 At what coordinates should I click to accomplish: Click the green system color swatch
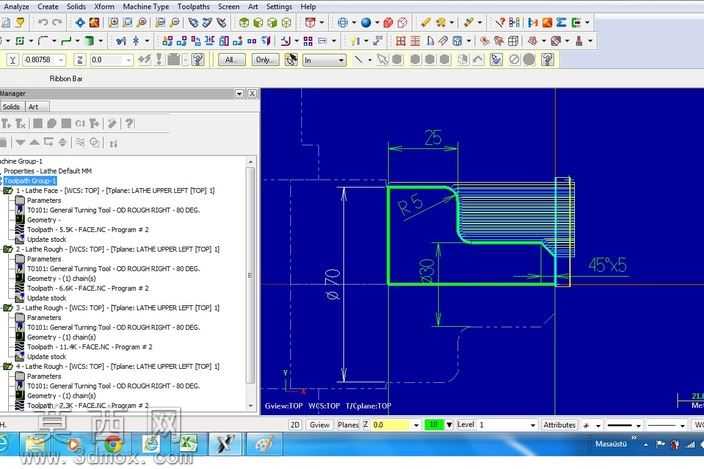434,425
